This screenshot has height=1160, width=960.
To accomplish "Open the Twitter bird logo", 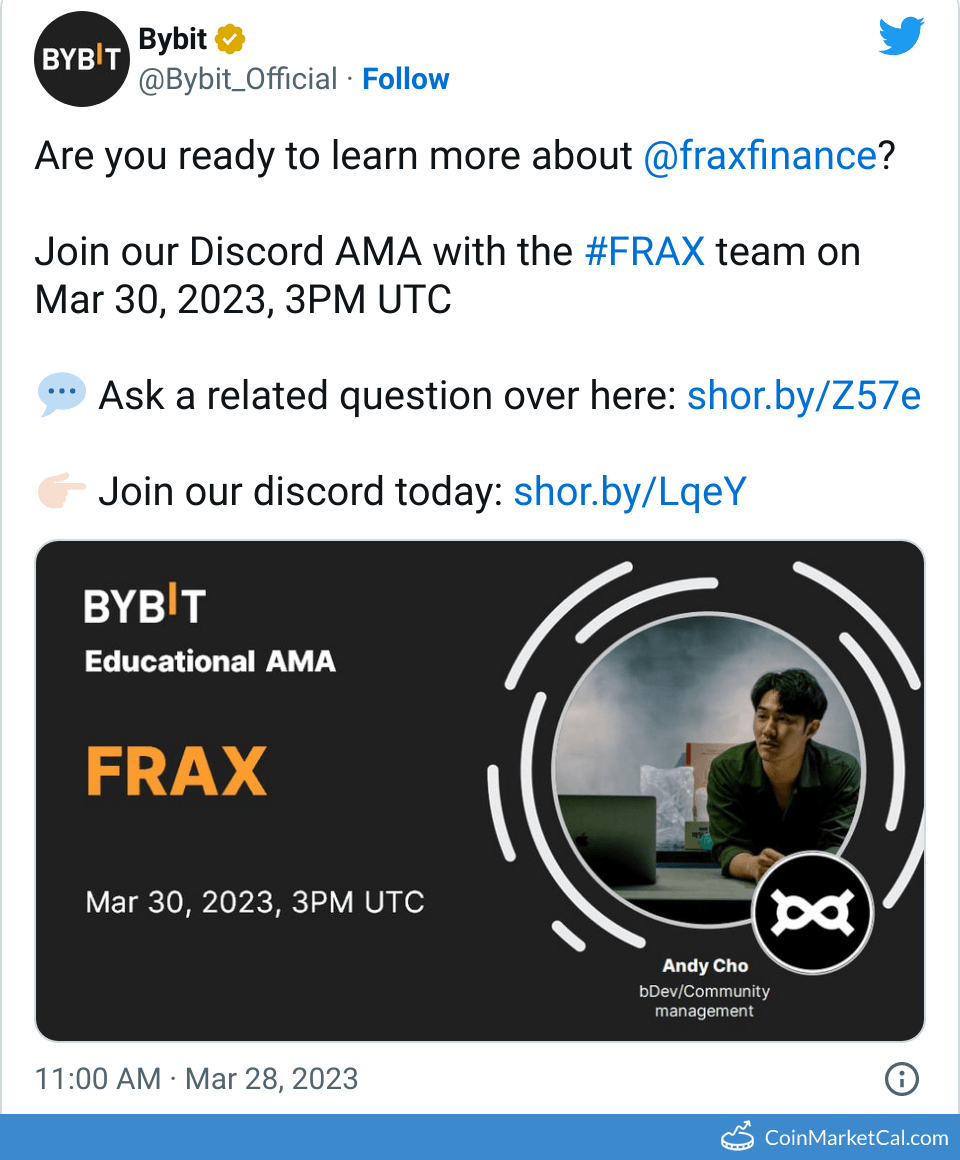I will click(x=901, y=38).
